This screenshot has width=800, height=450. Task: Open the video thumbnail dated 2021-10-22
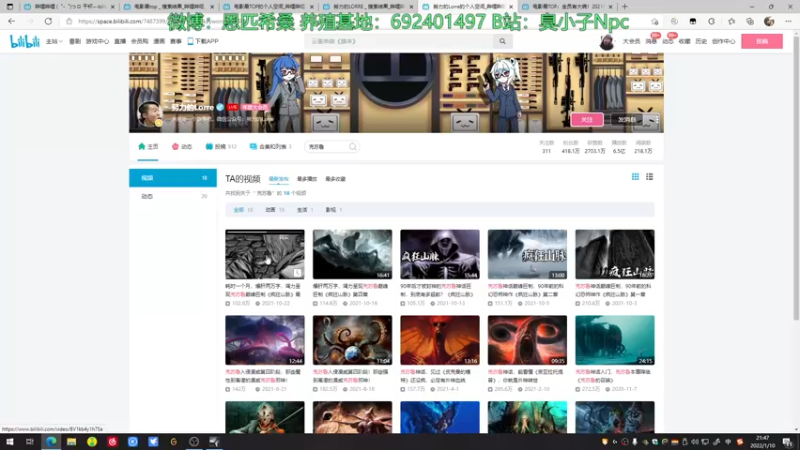265,254
